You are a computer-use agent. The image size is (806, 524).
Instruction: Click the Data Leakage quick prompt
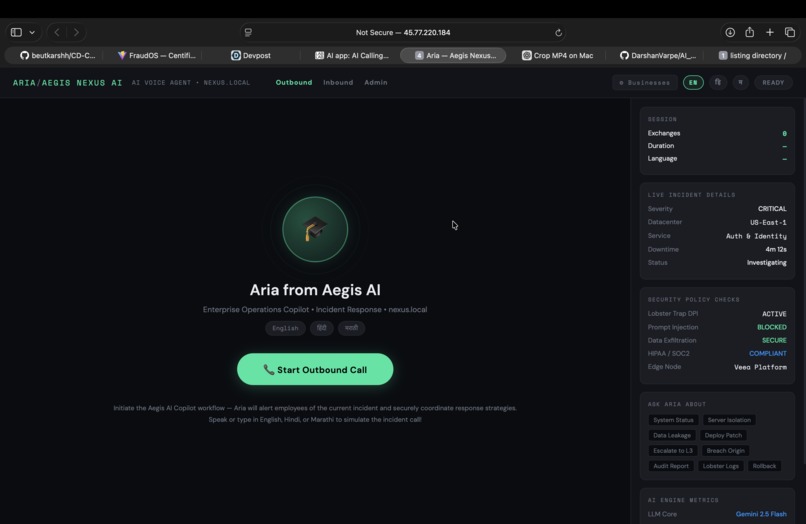pos(672,436)
